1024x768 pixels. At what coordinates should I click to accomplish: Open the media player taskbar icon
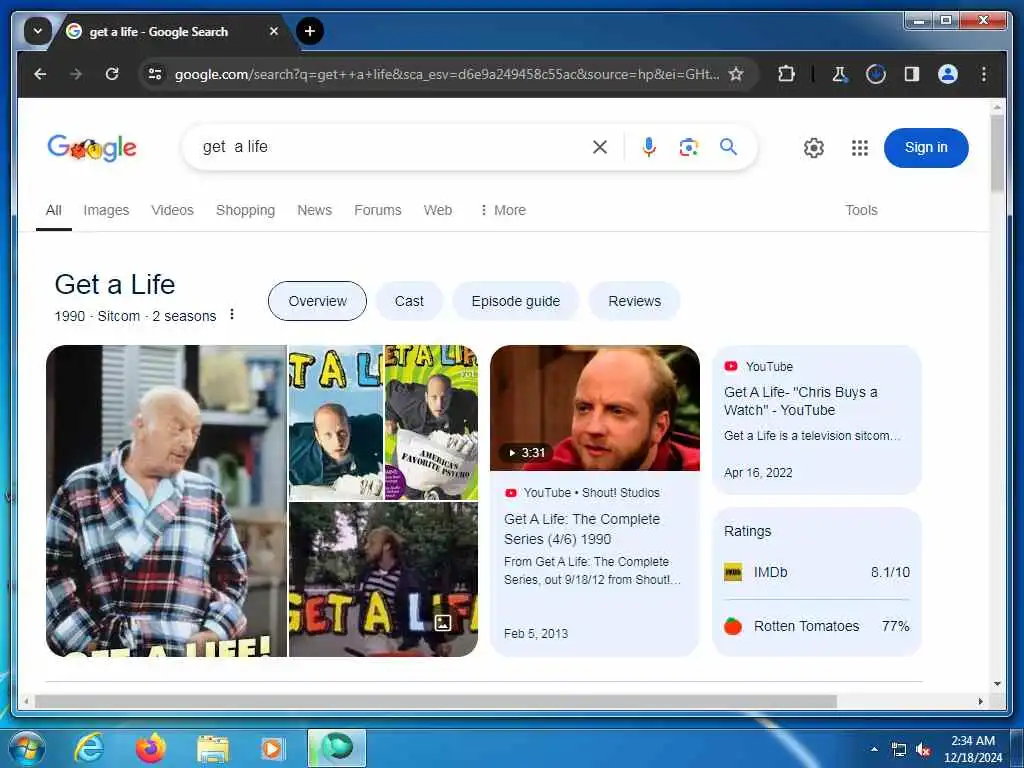(272, 749)
